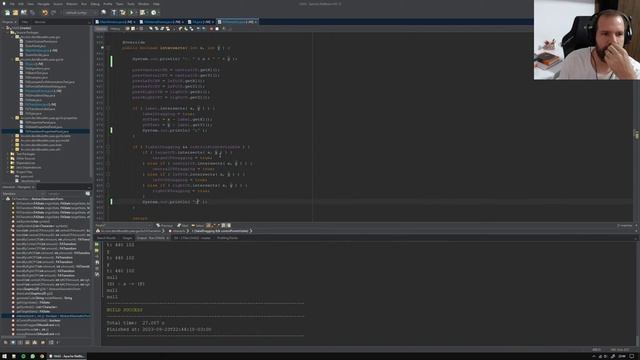Screen dimensions: 640x360
Task: Select the highlighted file in Projects tree
Action: pyautogui.click(x=46, y=131)
